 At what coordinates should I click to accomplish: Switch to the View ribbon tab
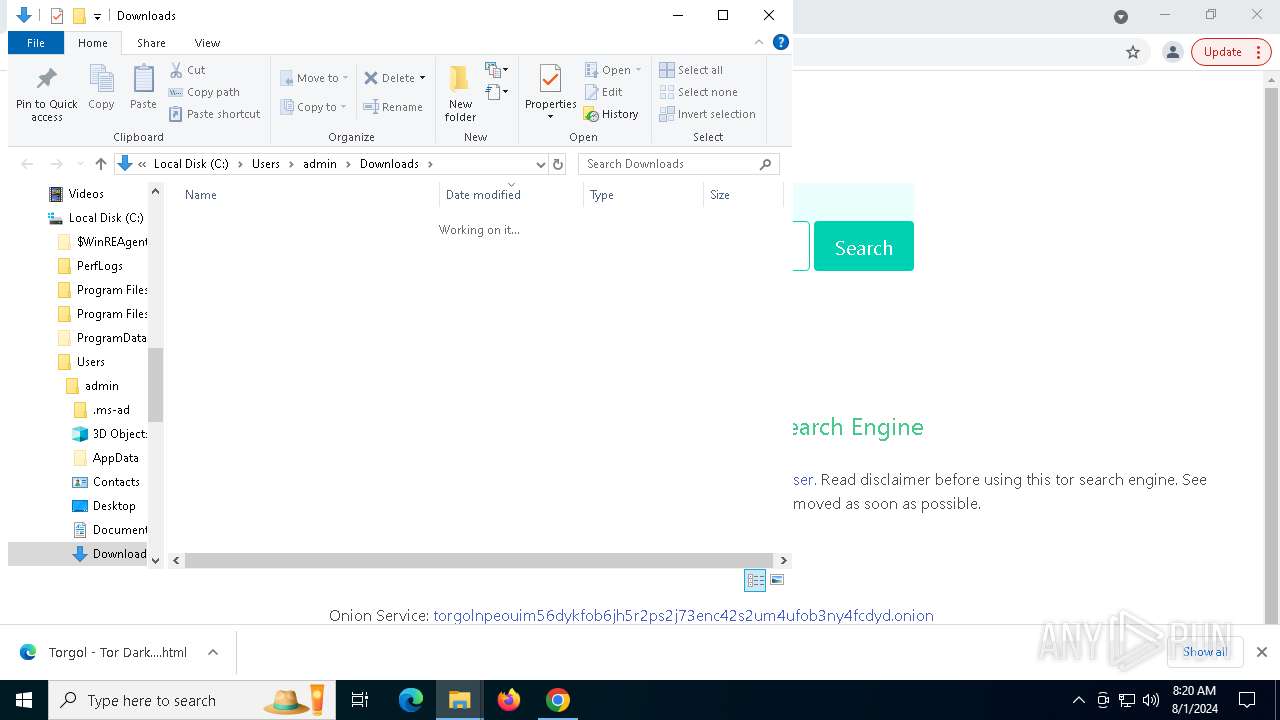click(x=207, y=43)
